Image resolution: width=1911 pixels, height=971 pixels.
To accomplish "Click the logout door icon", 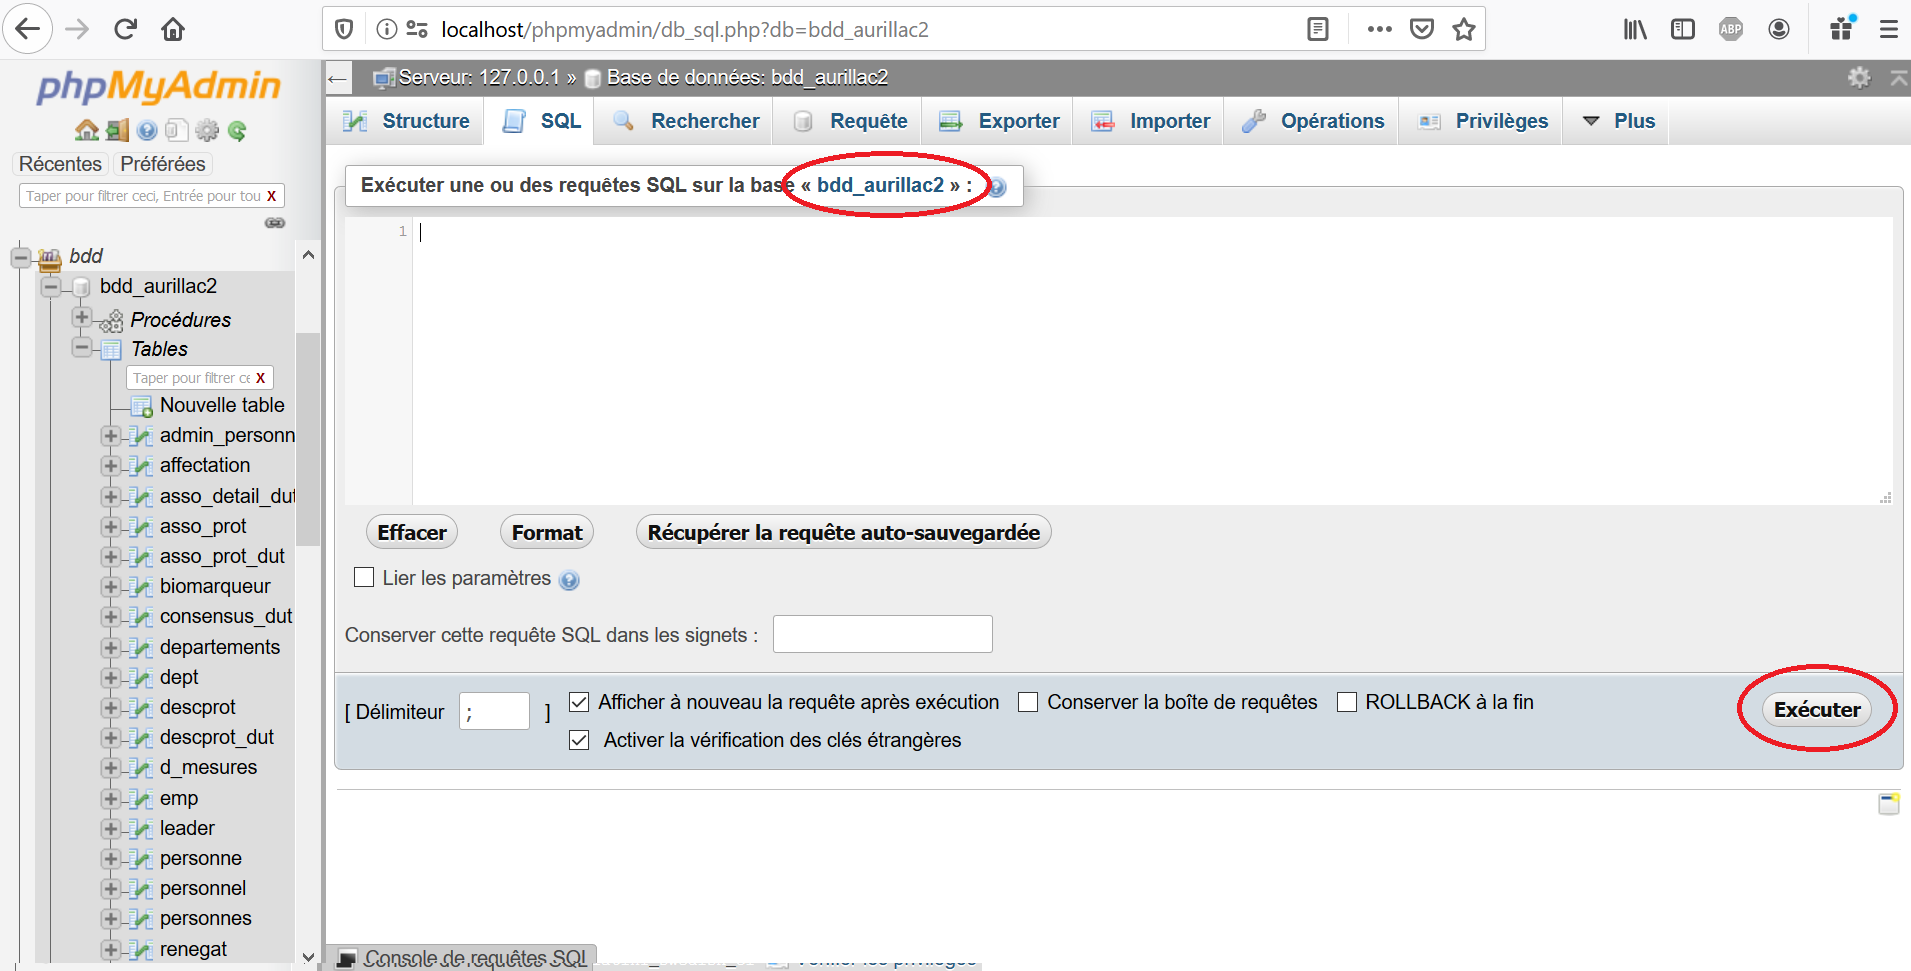I will [117, 131].
